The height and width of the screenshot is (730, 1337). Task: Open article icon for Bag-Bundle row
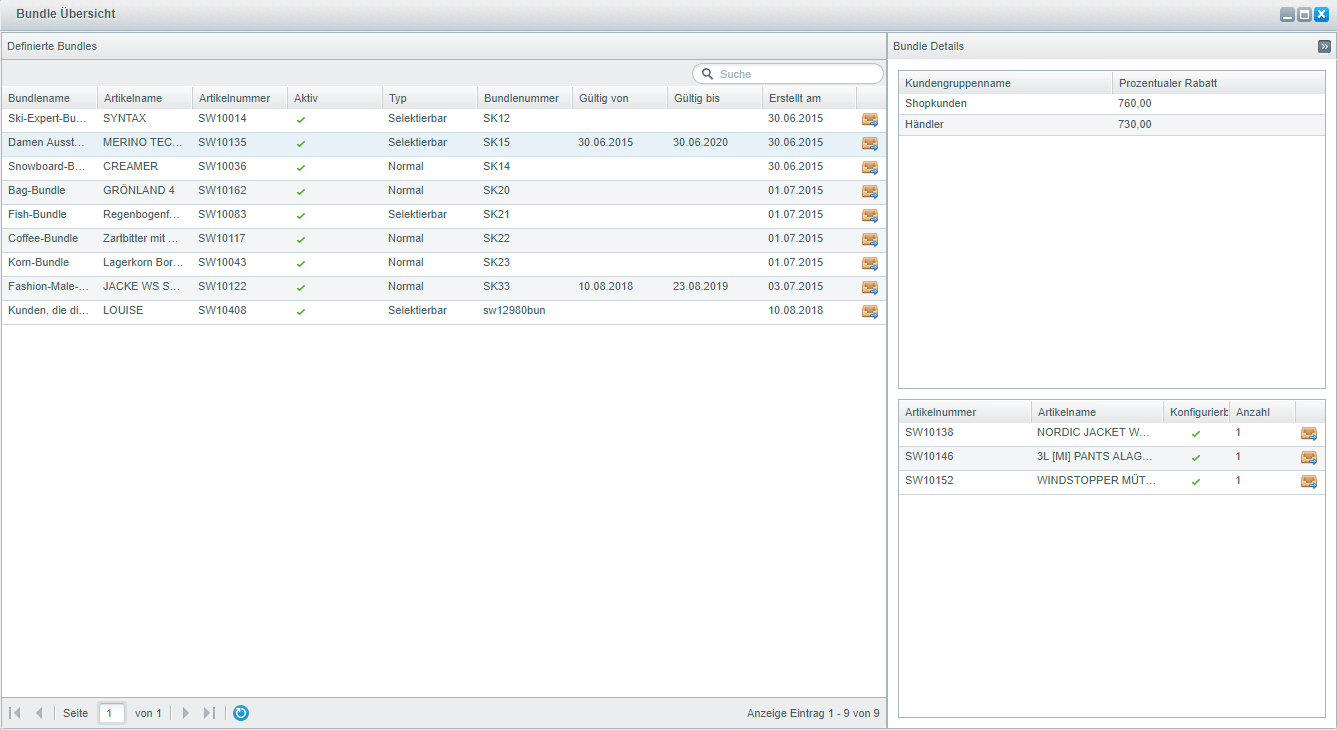(870, 191)
